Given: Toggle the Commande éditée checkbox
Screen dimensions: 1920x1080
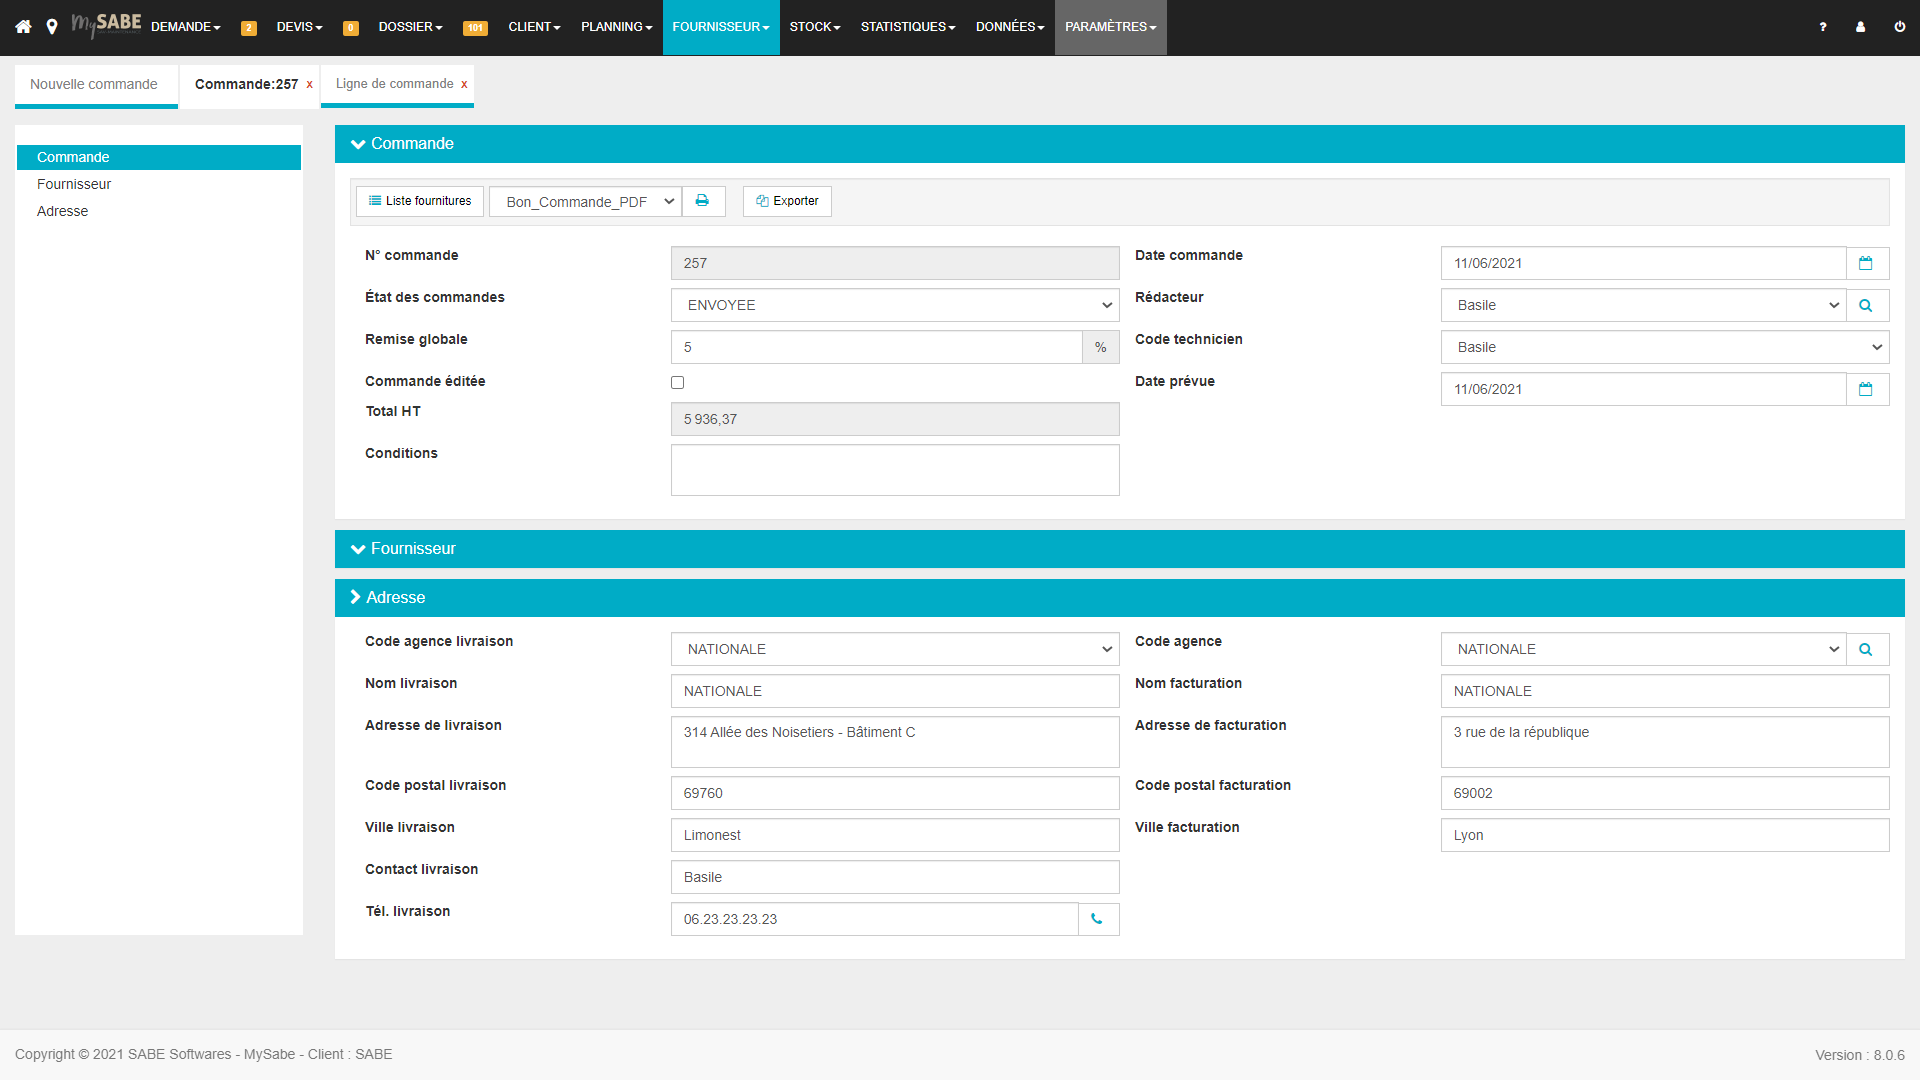Looking at the screenshot, I should [x=679, y=381].
